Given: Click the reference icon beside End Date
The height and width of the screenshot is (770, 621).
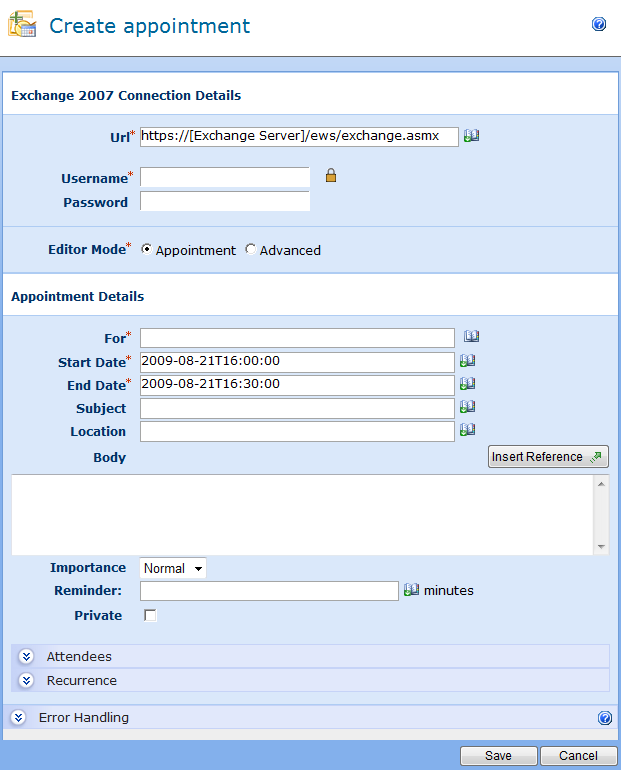Looking at the screenshot, I should tap(467, 384).
